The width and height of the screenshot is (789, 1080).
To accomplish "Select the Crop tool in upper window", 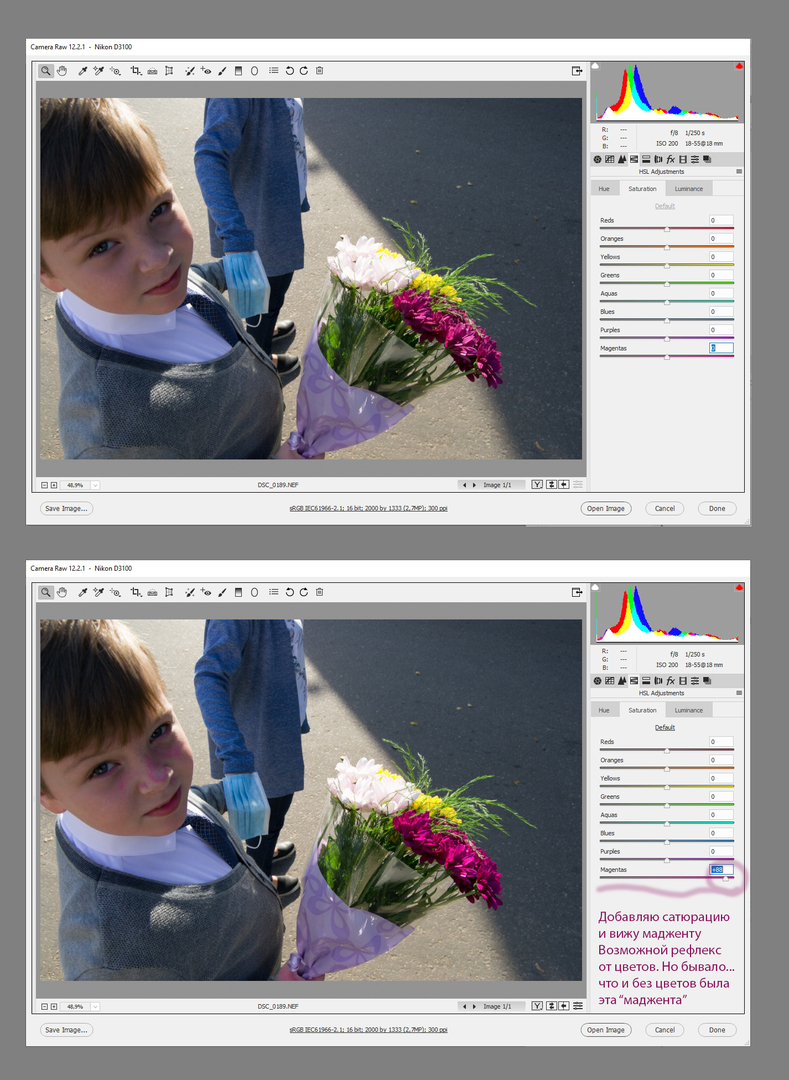I will click(135, 71).
